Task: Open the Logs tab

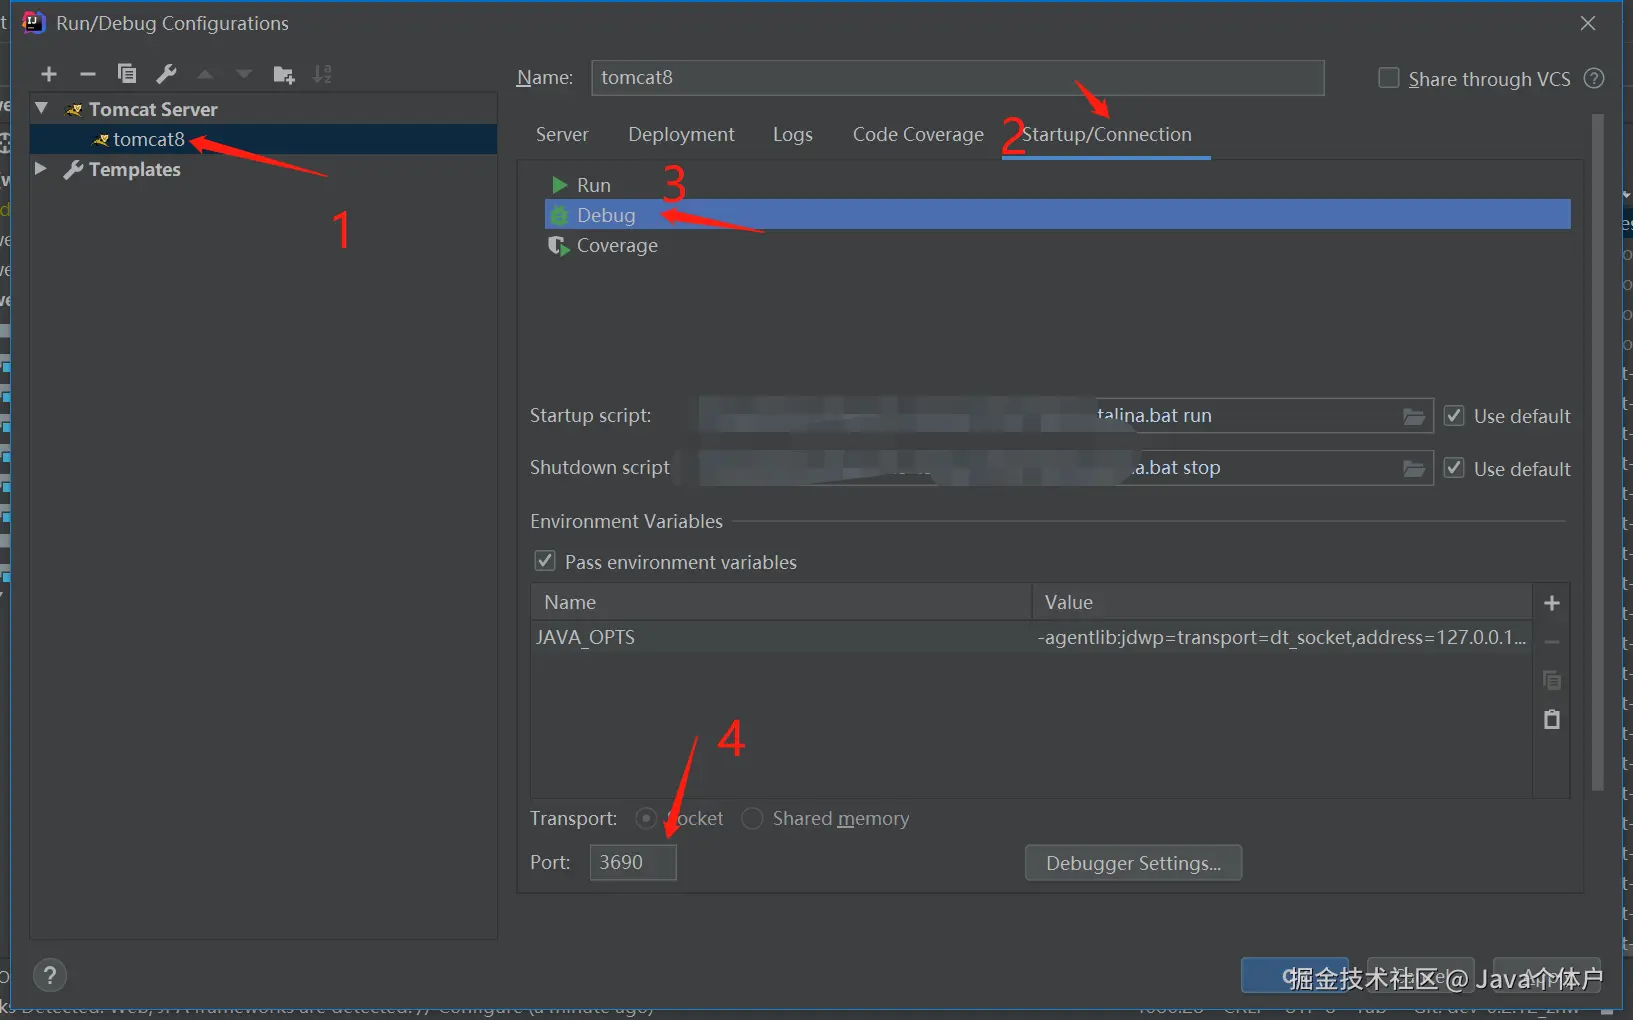Action: click(x=793, y=135)
